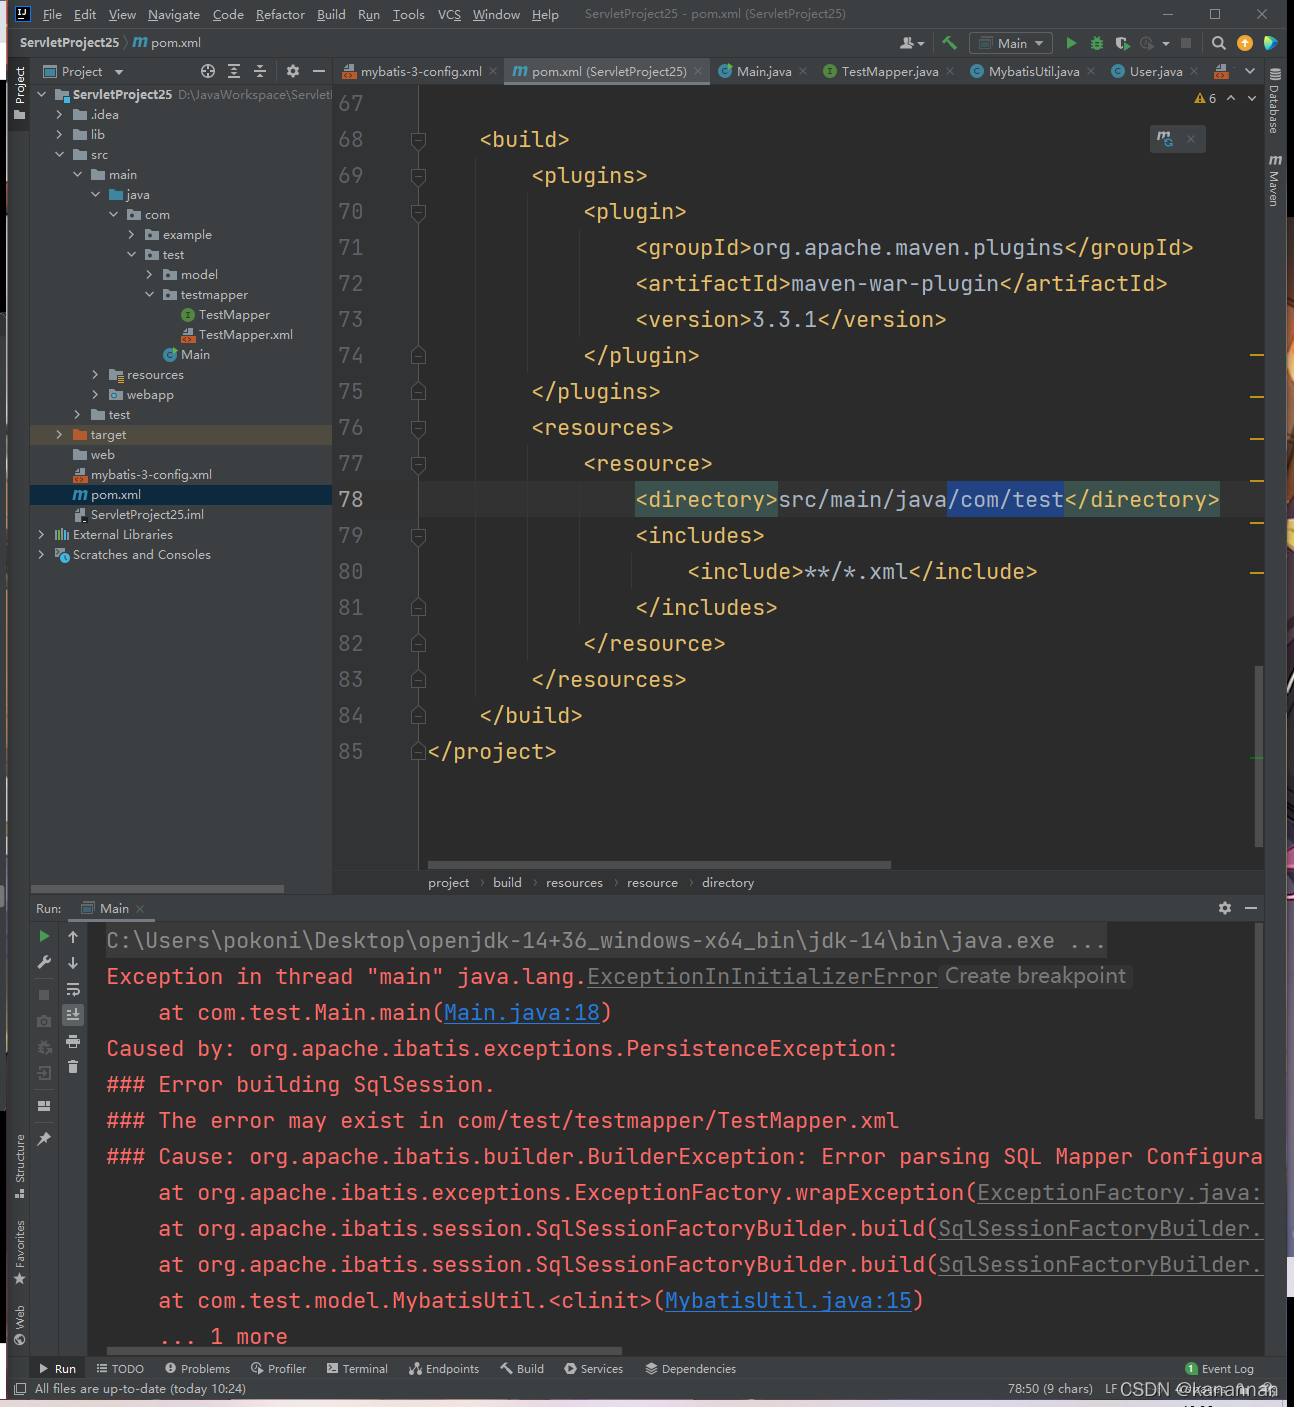This screenshot has height=1407, width=1294.
Task: Toggle the Project side tool window button
Action: tap(19, 92)
